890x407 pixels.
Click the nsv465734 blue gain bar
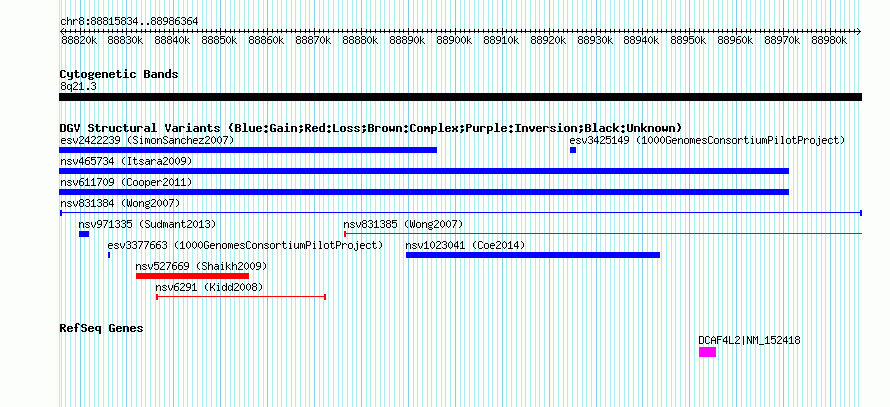click(424, 171)
